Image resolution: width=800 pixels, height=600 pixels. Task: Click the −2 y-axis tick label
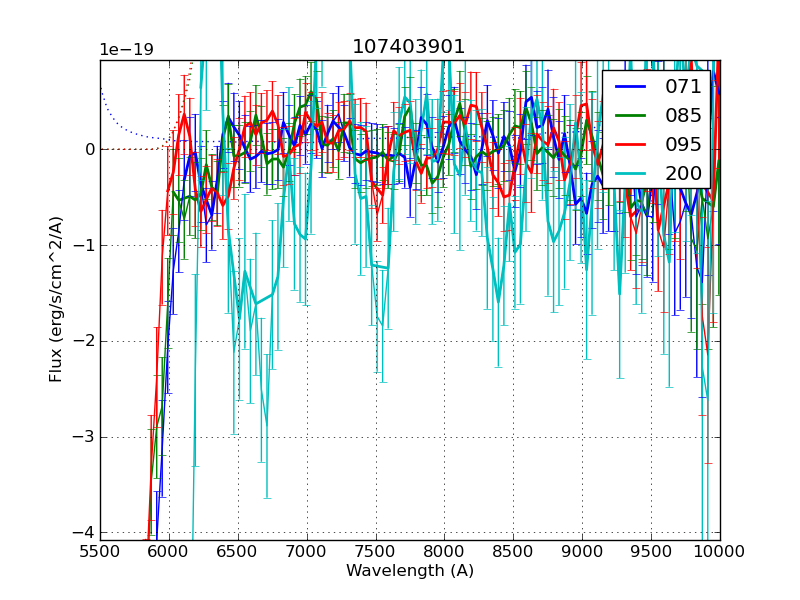tap(84, 341)
